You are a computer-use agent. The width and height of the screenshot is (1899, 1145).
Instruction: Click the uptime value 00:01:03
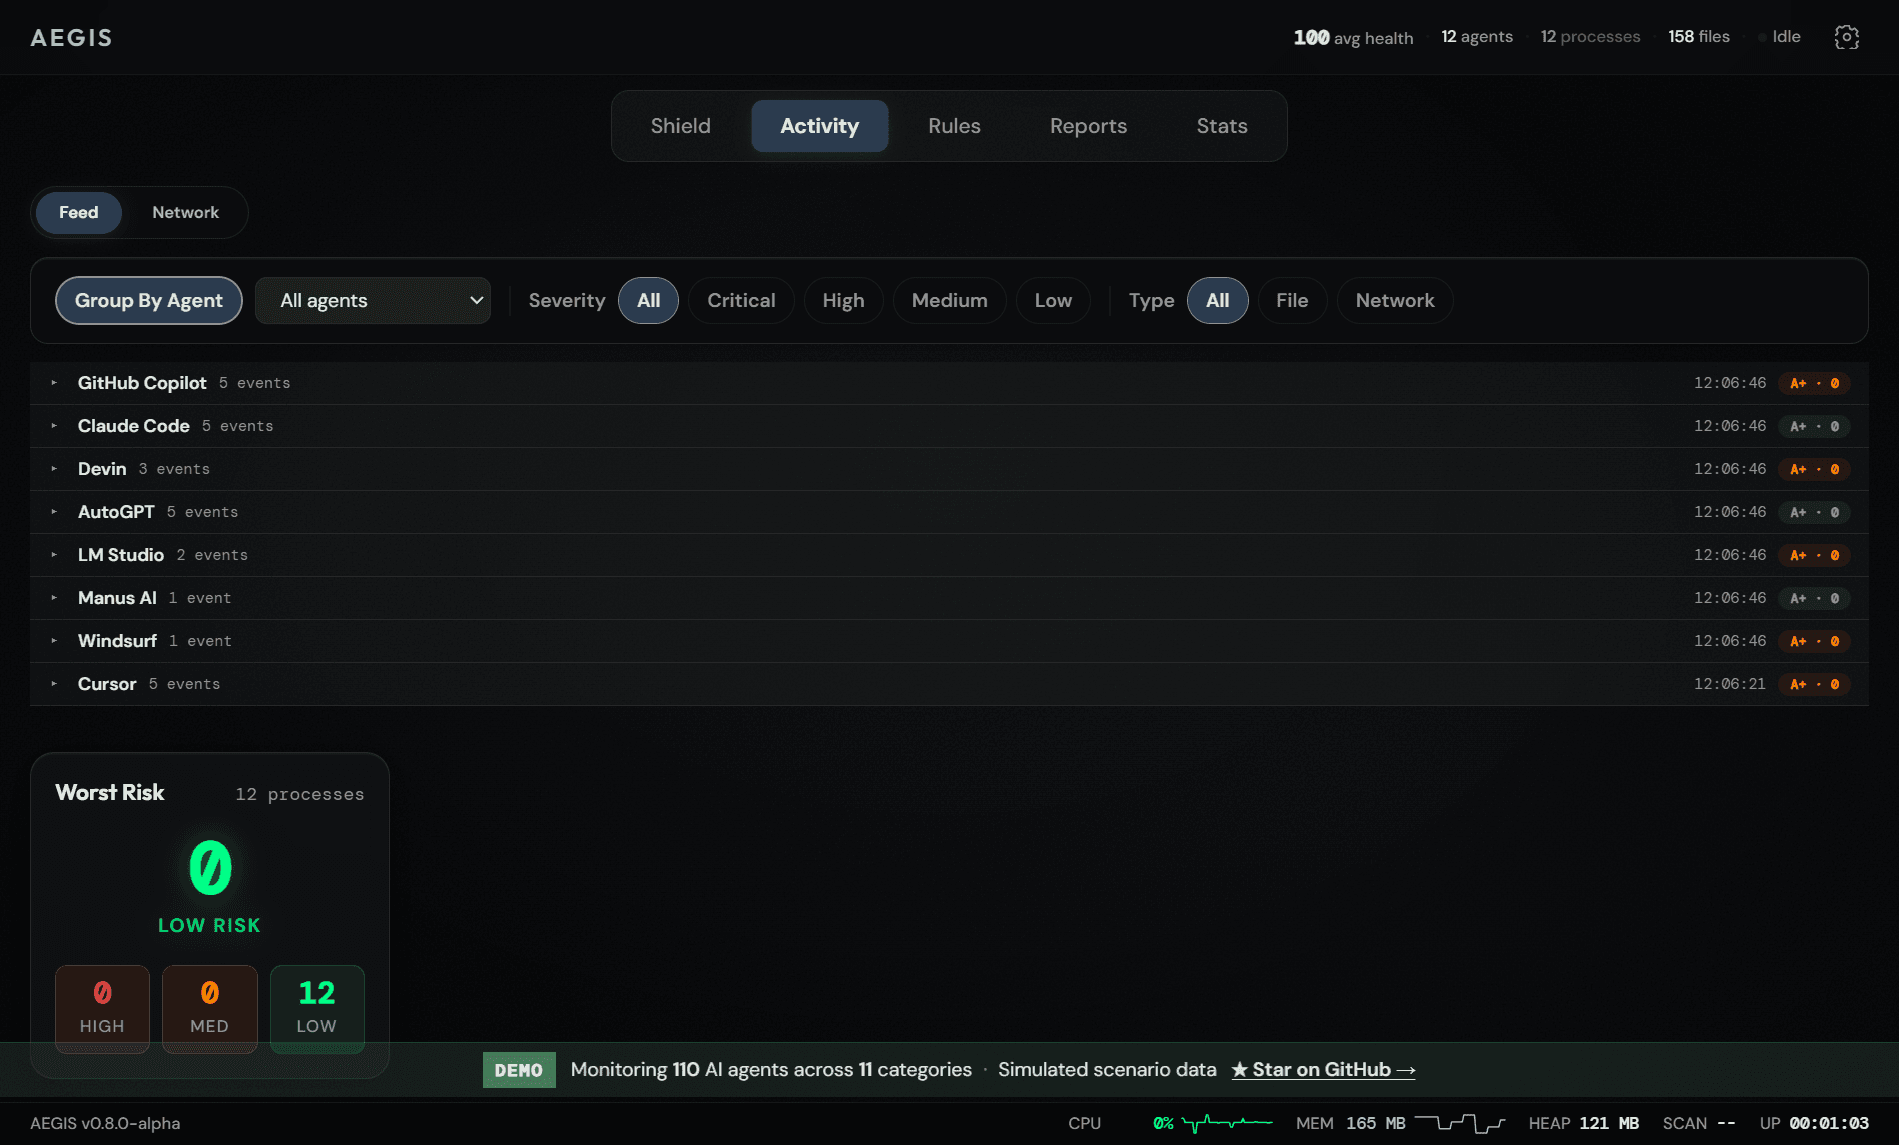tap(1829, 1123)
